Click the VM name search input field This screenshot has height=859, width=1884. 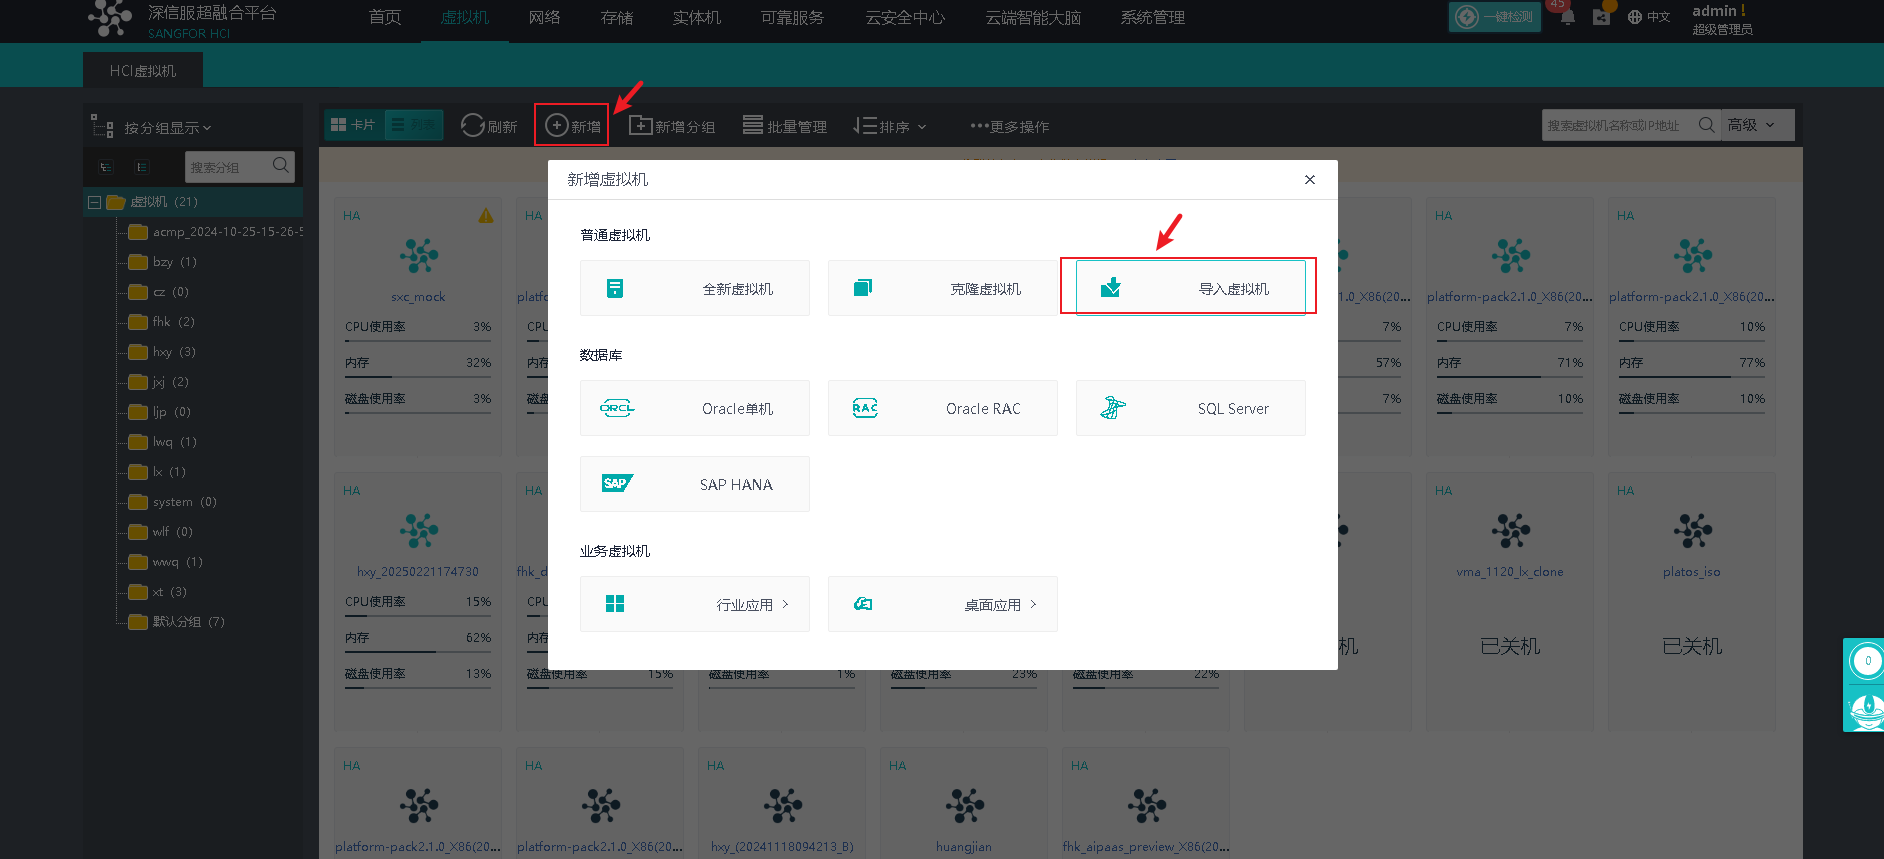click(1618, 125)
